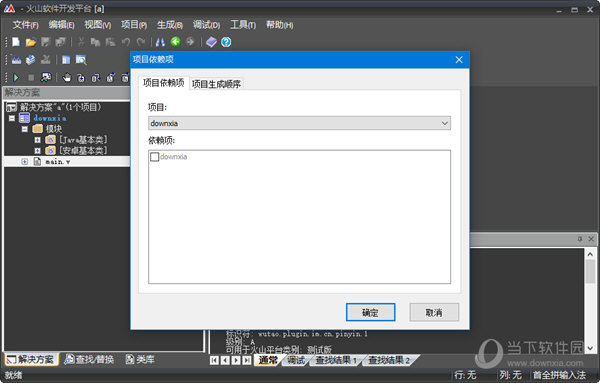The width and height of the screenshot is (600, 383).
Task: Open the project downxia dropdown
Action: pyautogui.click(x=299, y=123)
